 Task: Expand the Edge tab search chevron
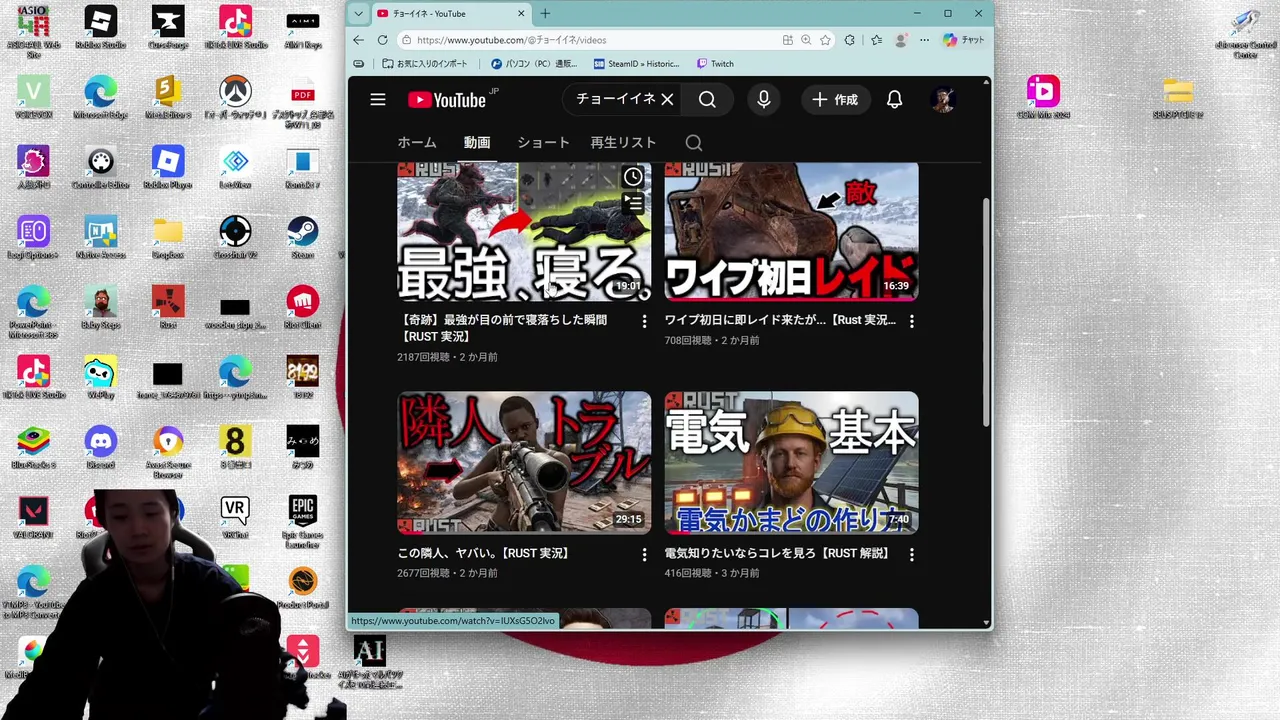coord(358,13)
